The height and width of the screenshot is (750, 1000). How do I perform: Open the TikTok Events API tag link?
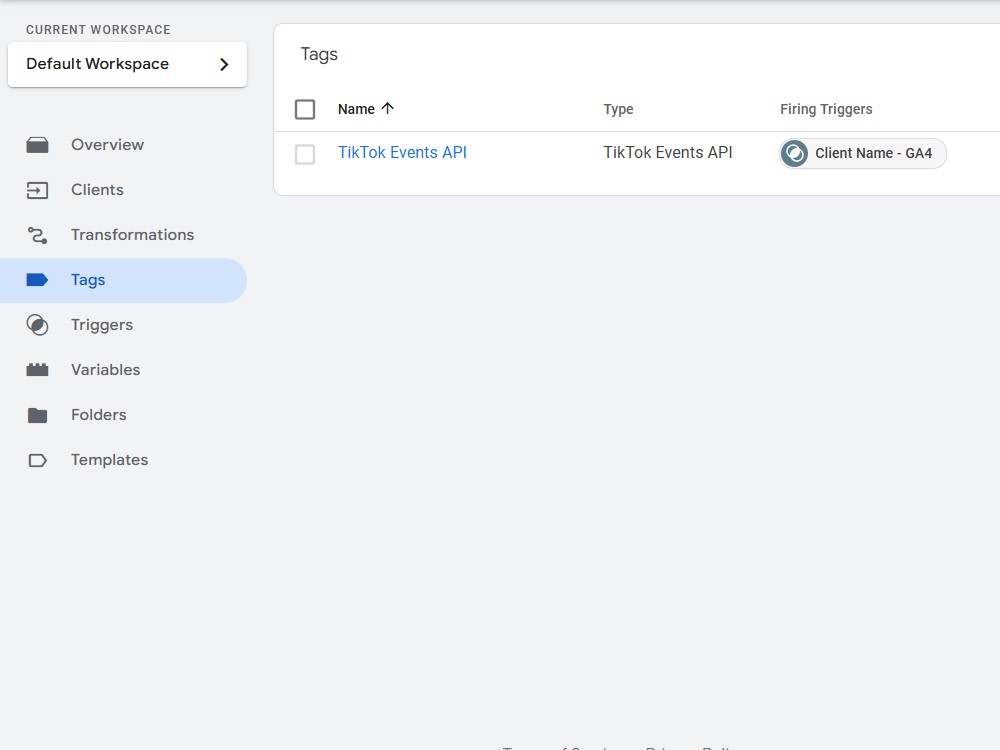tap(402, 152)
